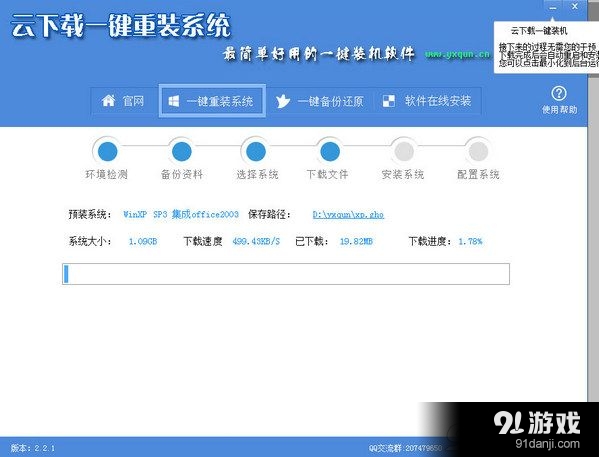The width and height of the screenshot is (599, 457).
Task: Click the WinXP SP3 集成office2003 system name
Action: pyautogui.click(x=181, y=214)
